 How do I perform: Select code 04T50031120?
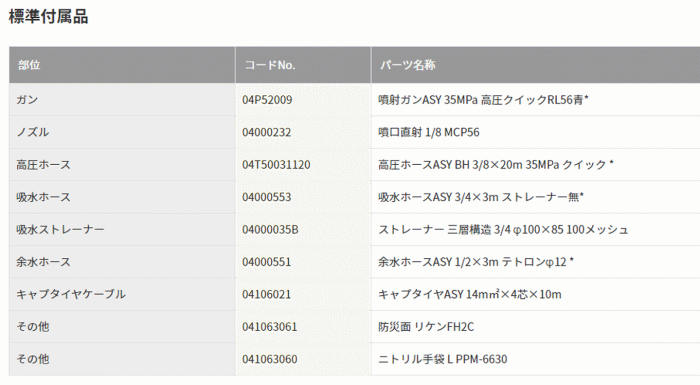coord(276,165)
